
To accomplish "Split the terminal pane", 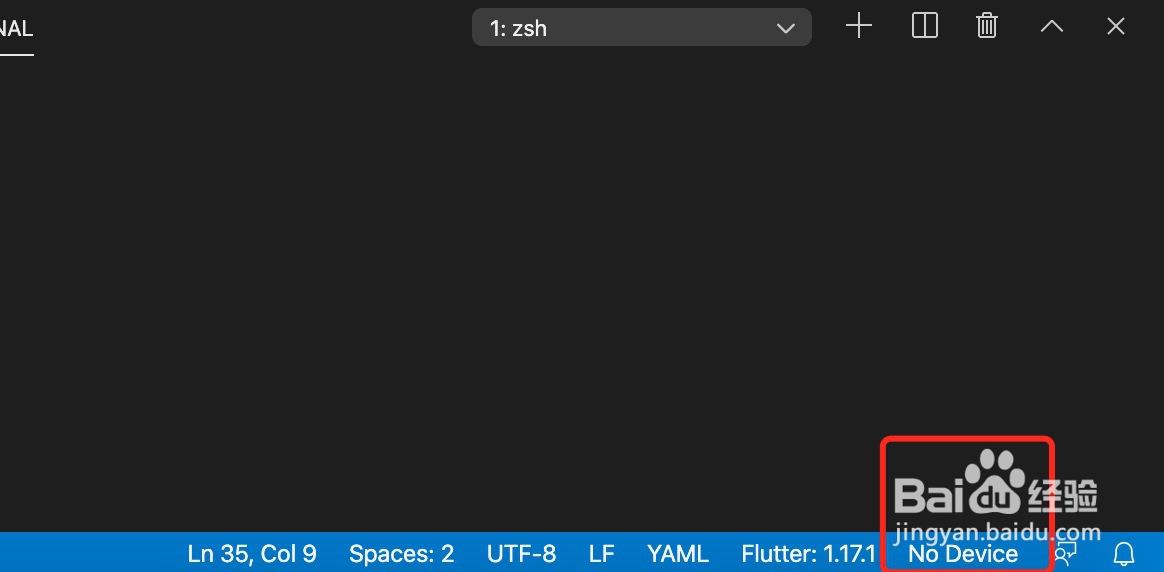I will pos(925,27).
